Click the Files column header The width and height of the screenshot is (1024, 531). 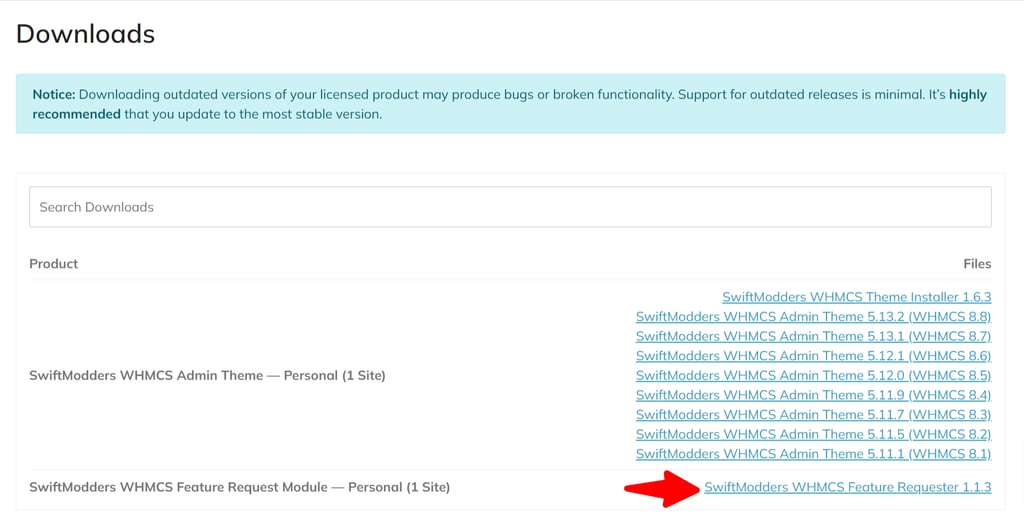tap(977, 264)
